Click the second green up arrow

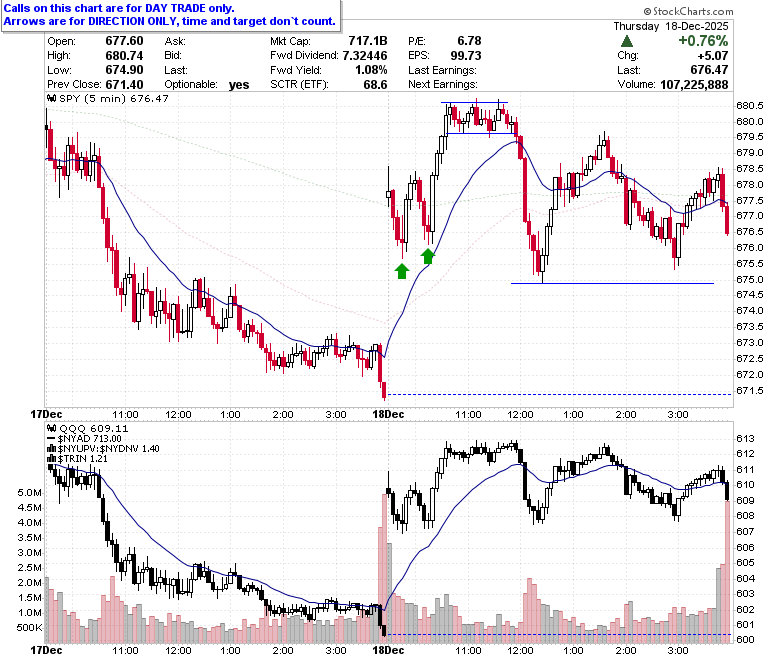point(428,257)
